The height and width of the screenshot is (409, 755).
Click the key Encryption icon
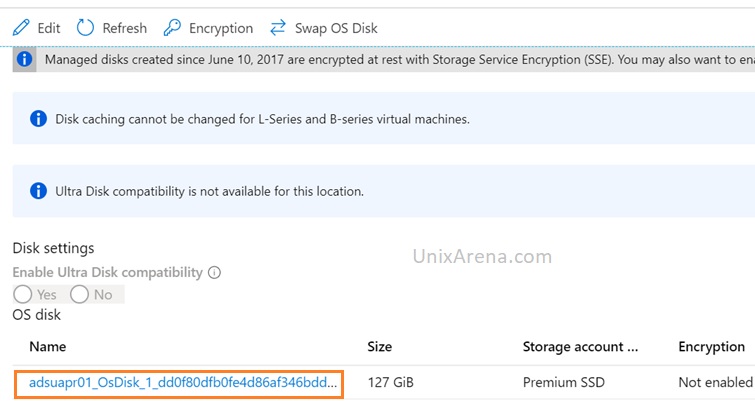click(x=172, y=27)
